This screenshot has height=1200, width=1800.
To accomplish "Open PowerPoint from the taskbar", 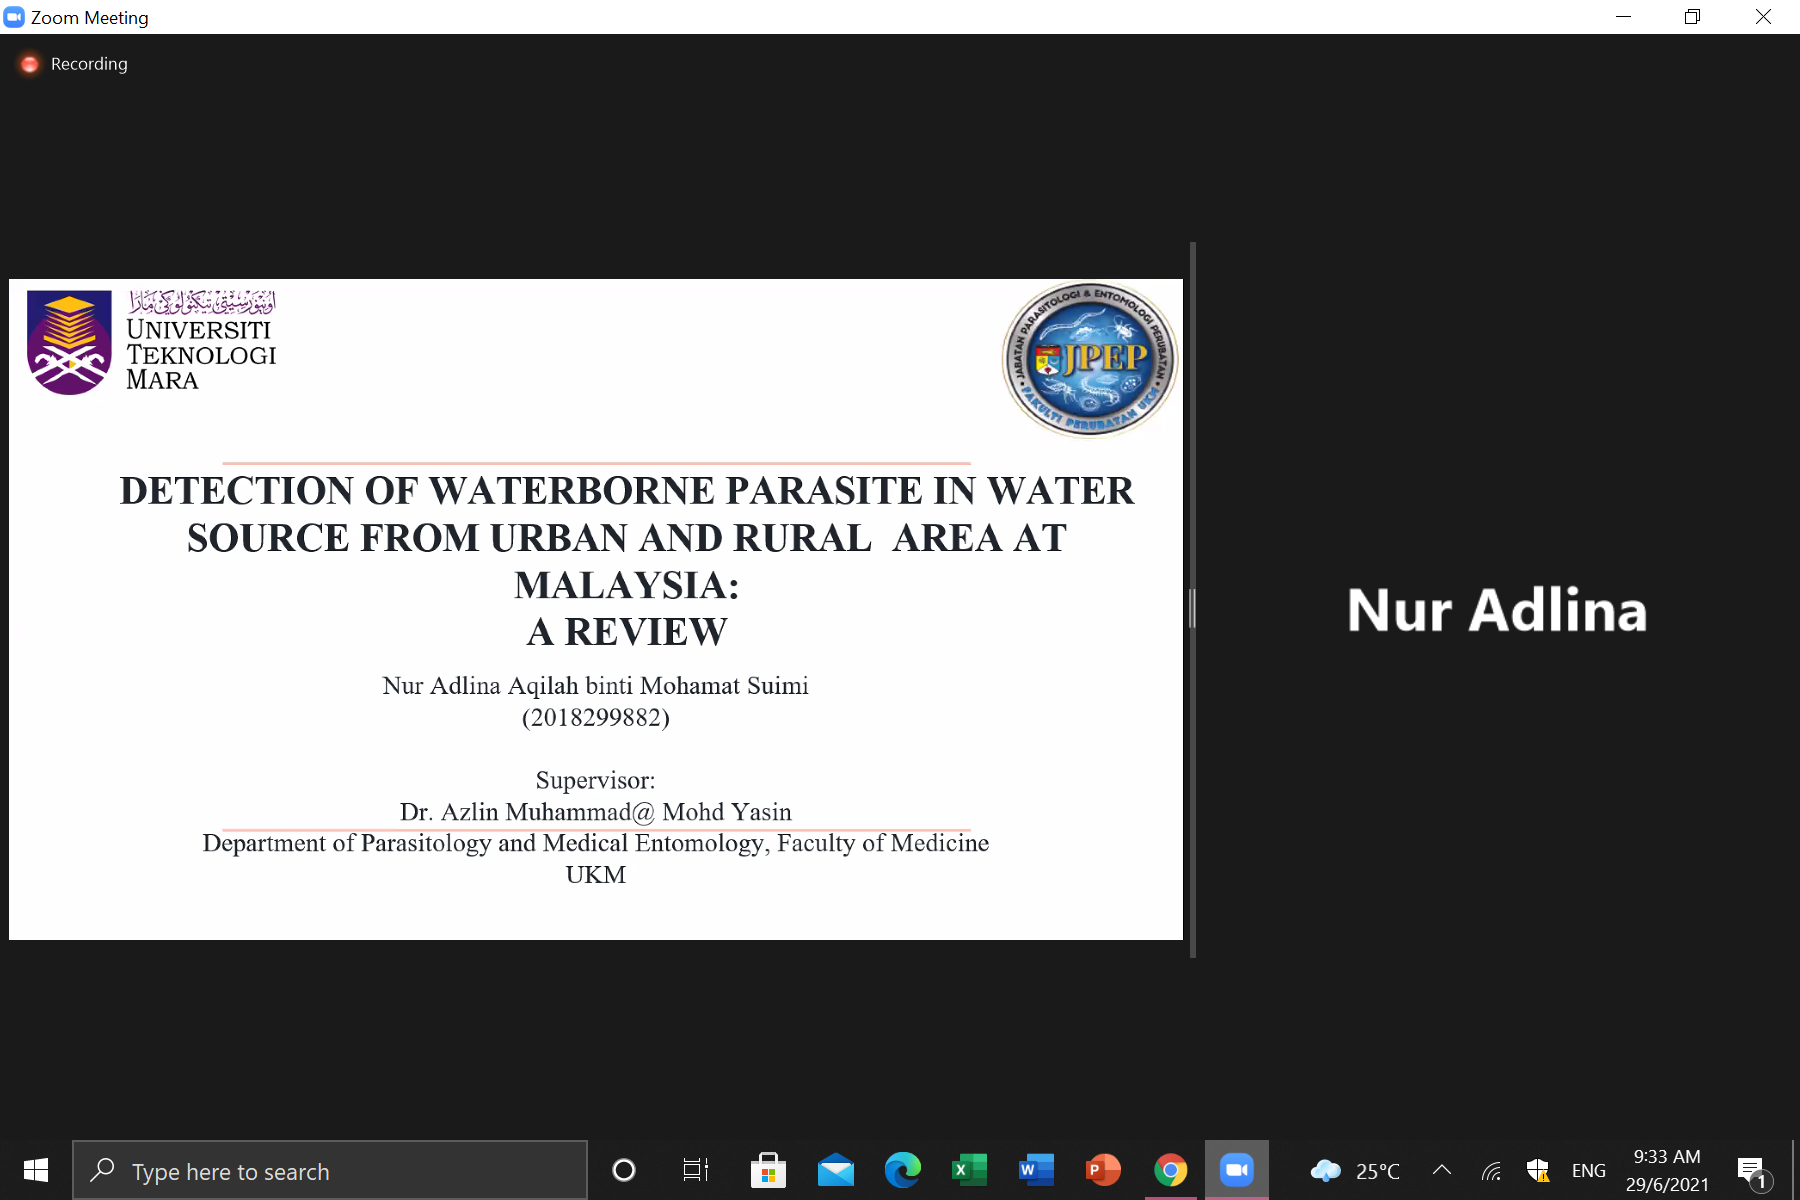I will [1103, 1170].
